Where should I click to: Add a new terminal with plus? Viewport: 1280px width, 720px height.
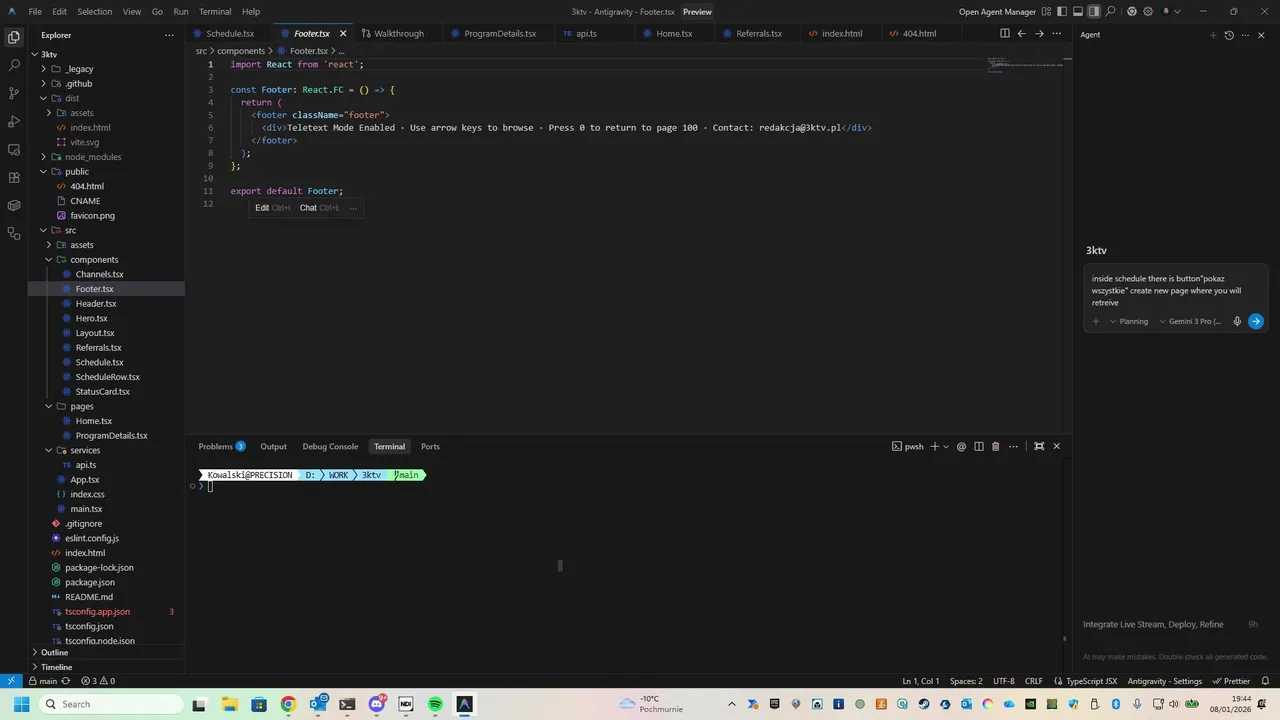(935, 446)
